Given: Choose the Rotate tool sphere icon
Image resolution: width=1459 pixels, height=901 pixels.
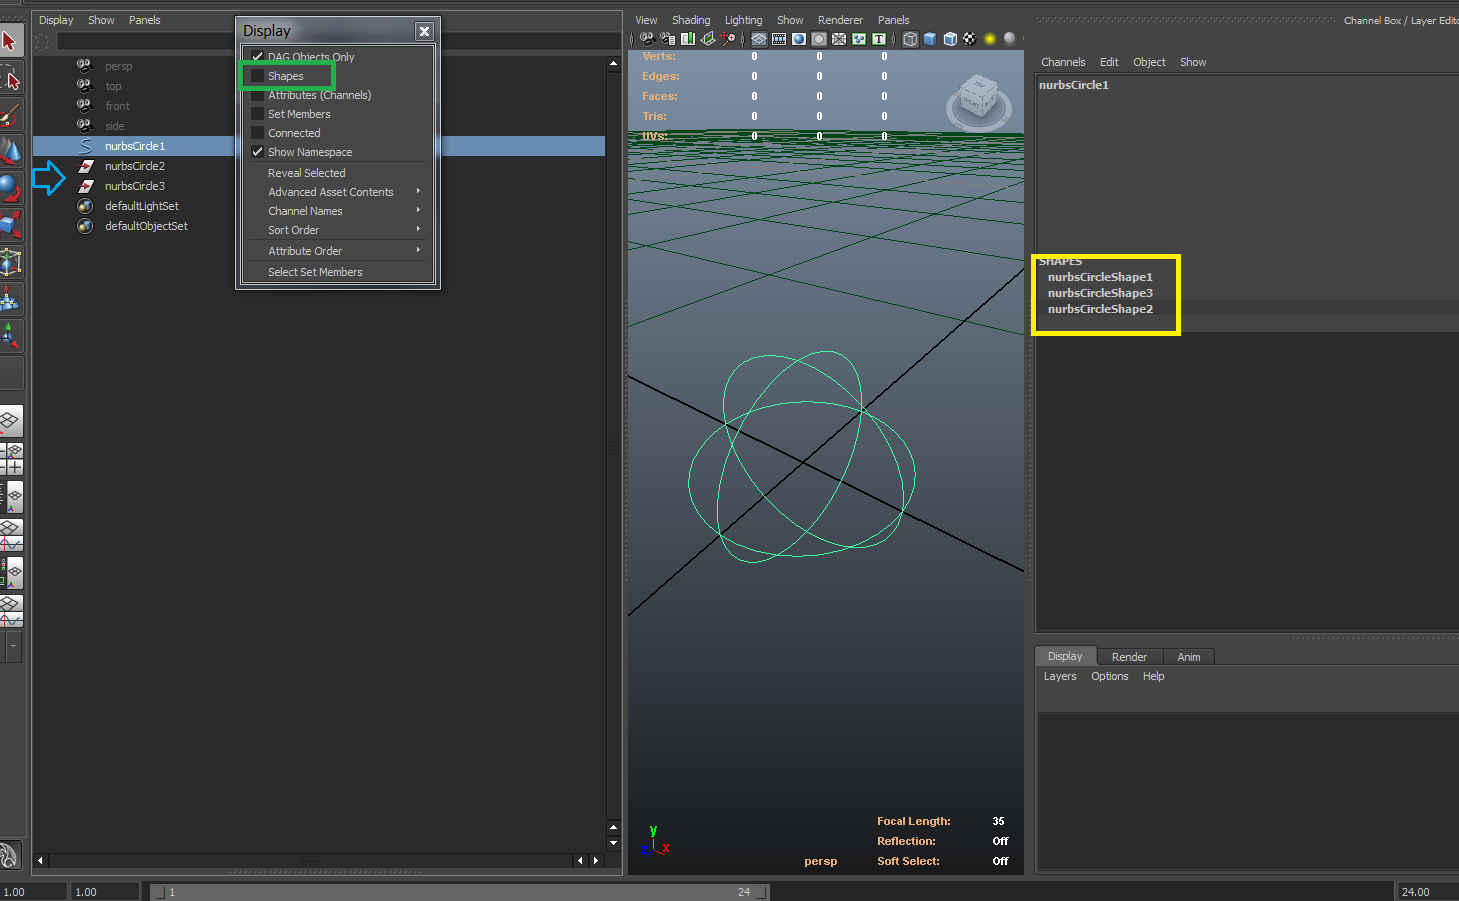Looking at the screenshot, I should point(10,189).
